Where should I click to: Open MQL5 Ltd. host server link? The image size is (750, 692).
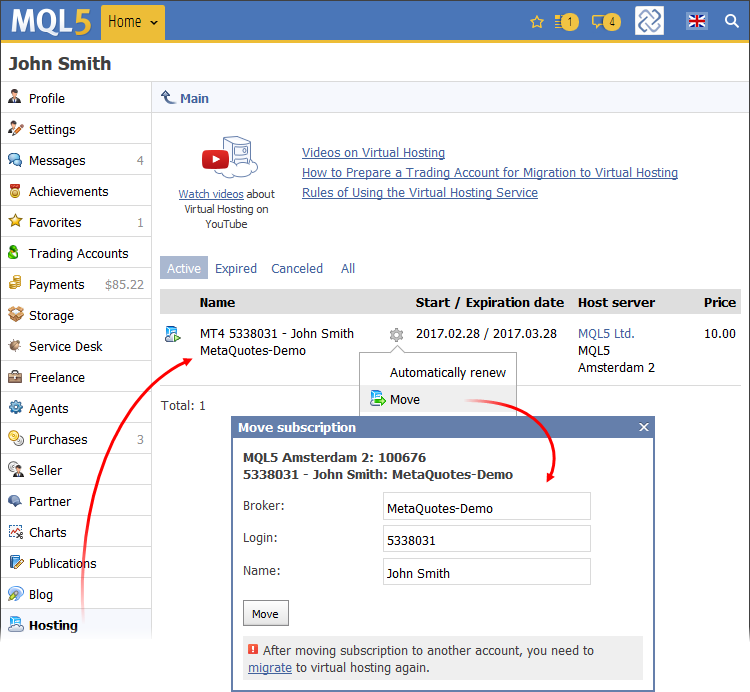[606, 334]
